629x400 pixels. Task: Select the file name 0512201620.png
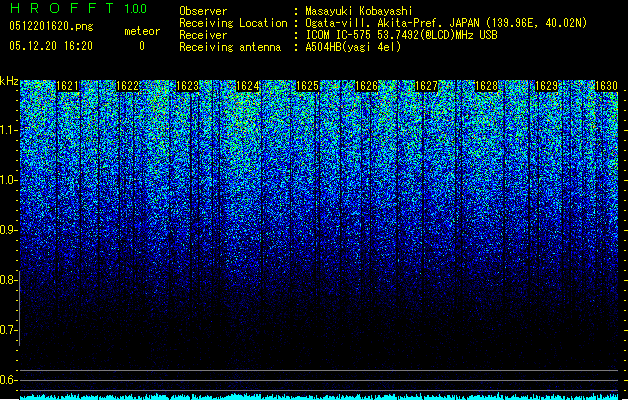(x=51, y=26)
